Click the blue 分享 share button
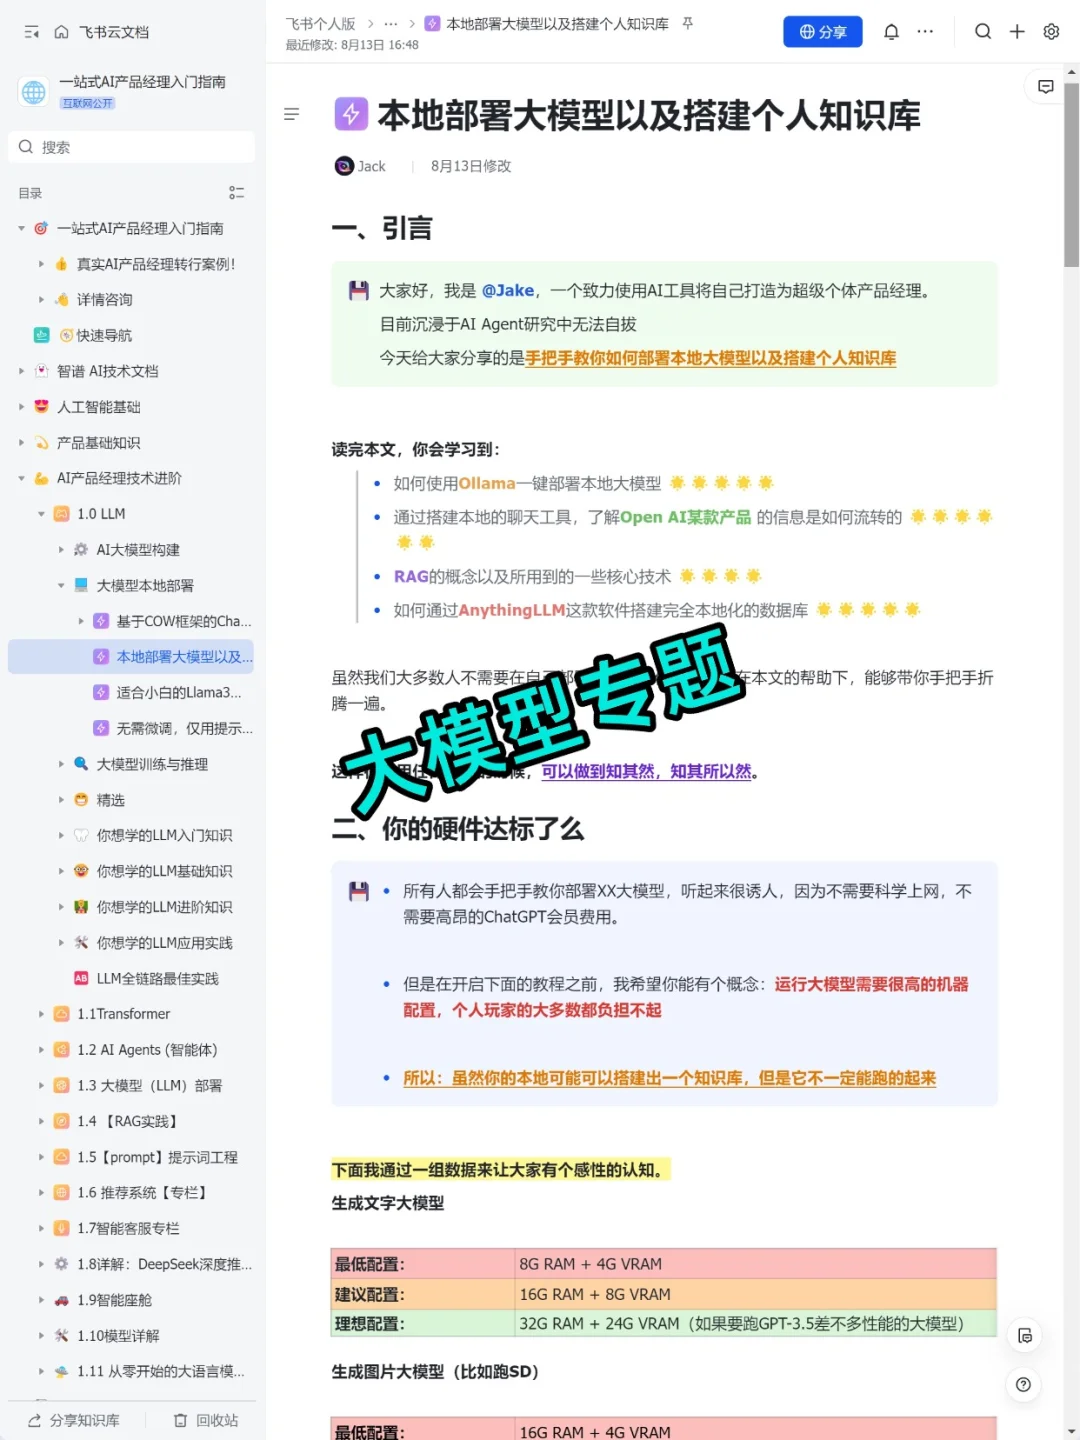The height and width of the screenshot is (1440, 1080). click(822, 32)
